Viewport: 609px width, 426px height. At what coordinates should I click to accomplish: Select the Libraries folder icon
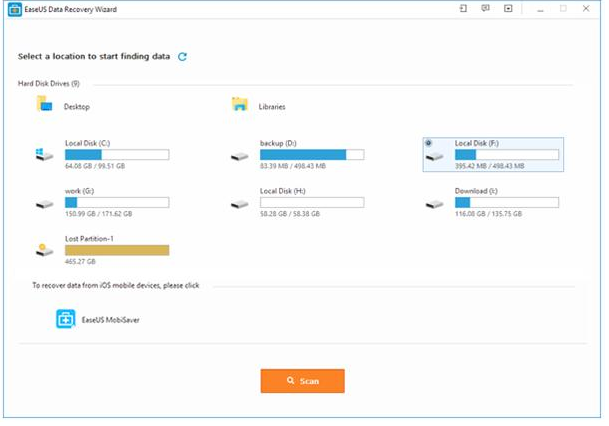click(239, 104)
